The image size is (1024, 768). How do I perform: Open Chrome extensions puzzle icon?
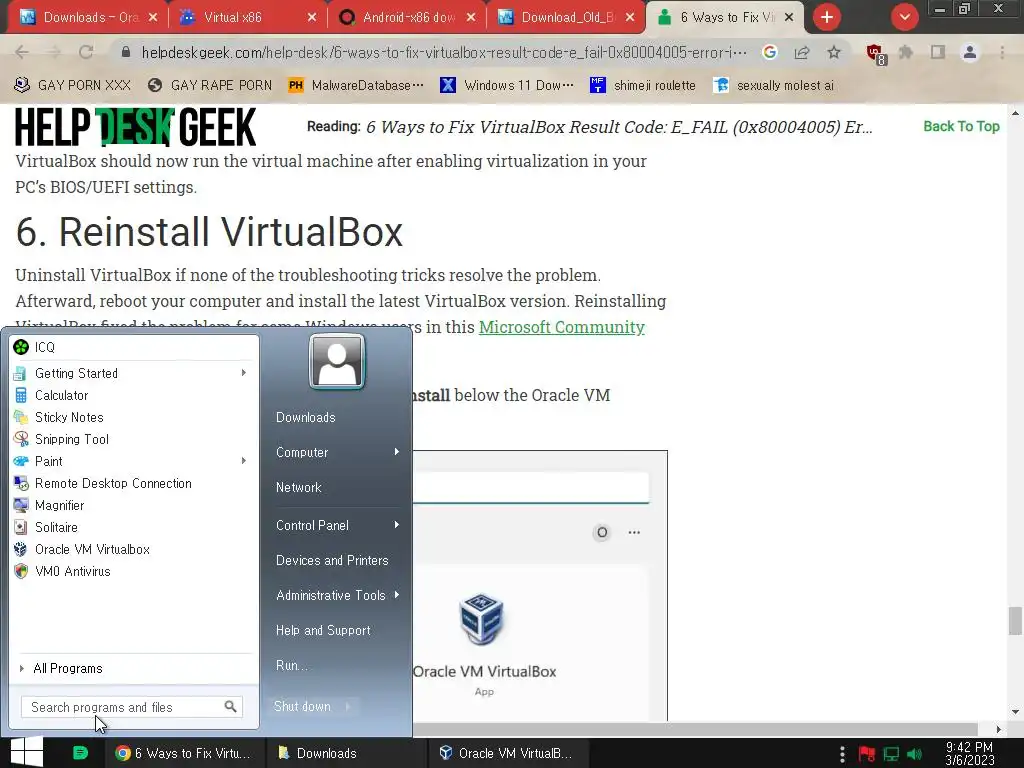[x=906, y=52]
